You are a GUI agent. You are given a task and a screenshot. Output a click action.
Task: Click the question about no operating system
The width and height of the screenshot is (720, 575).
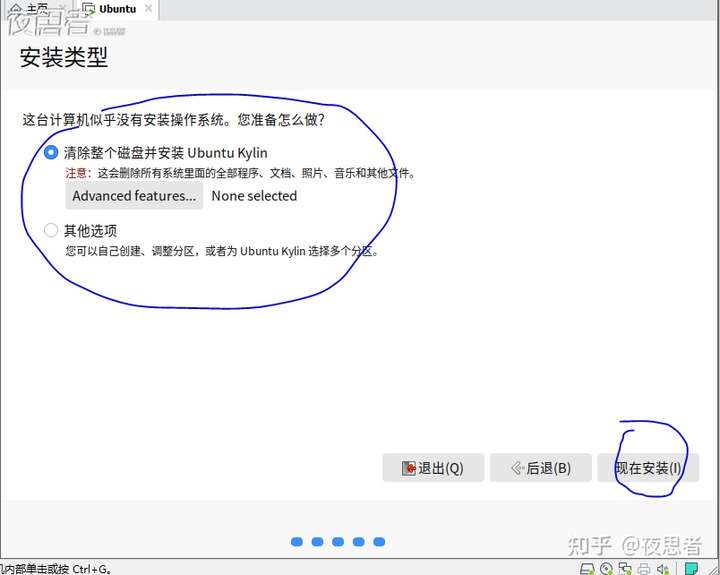(174, 120)
